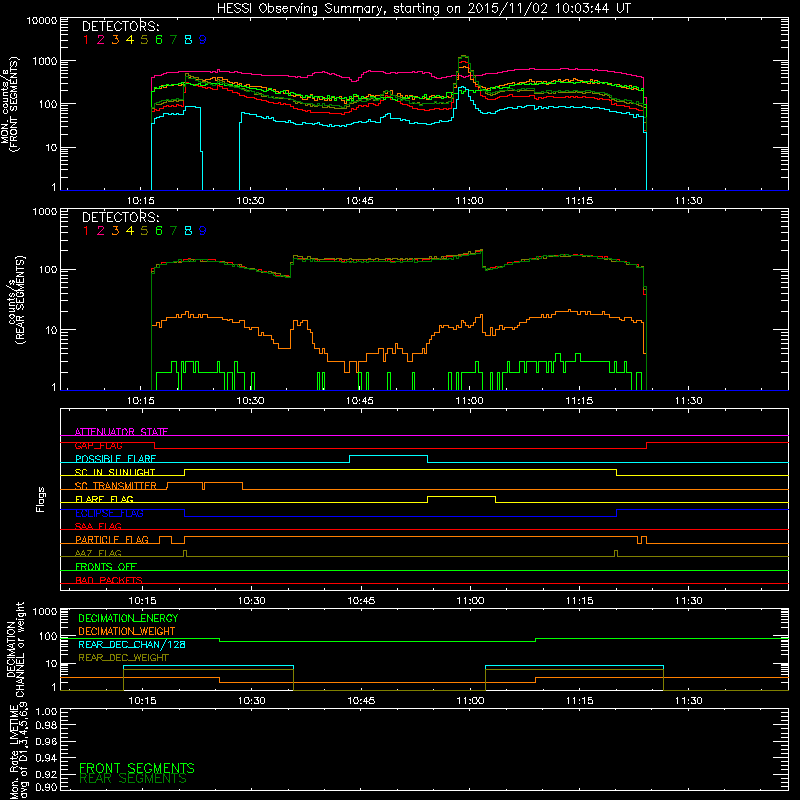800x800 pixels.
Task: Click 0.98 y-axis value on livetime plot
Action: click(x=46, y=725)
